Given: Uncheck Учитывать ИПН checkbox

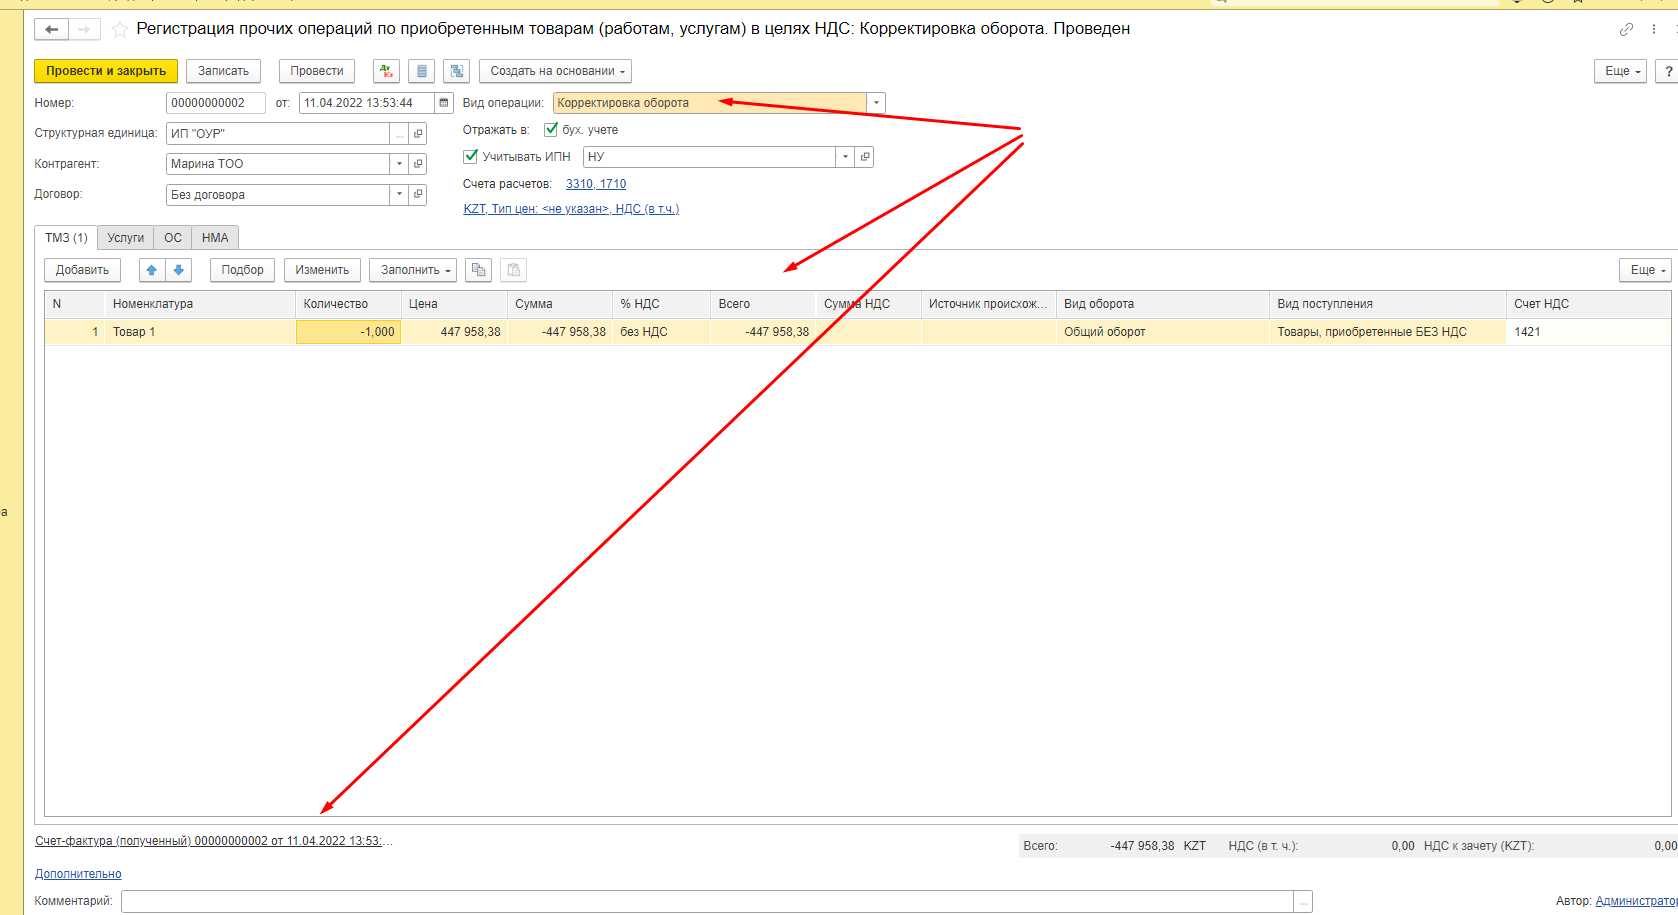Looking at the screenshot, I should pyautogui.click(x=471, y=157).
